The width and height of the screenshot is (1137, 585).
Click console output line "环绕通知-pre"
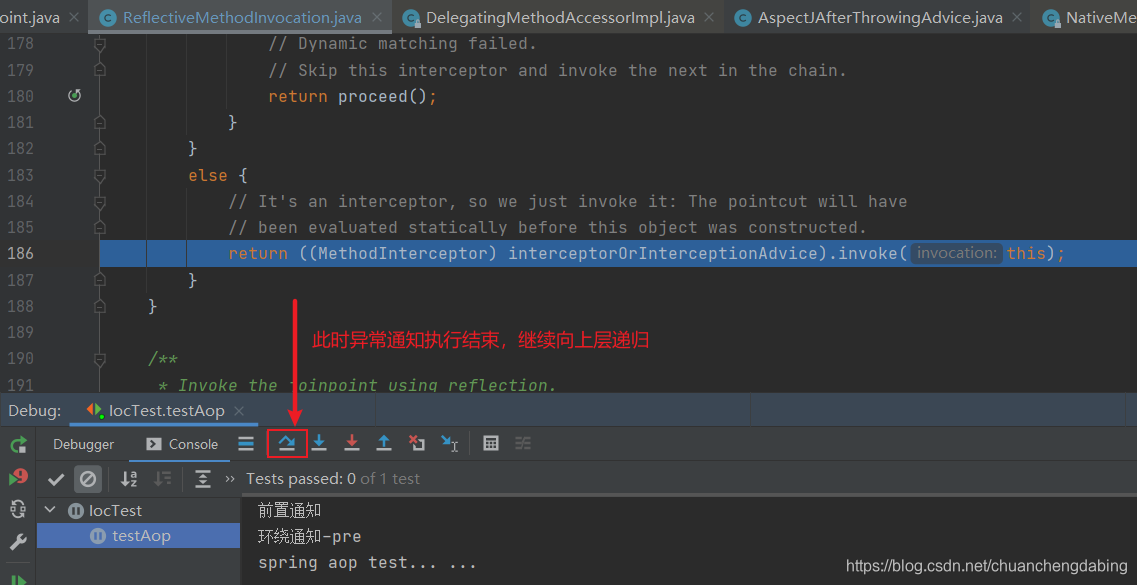coord(310,537)
